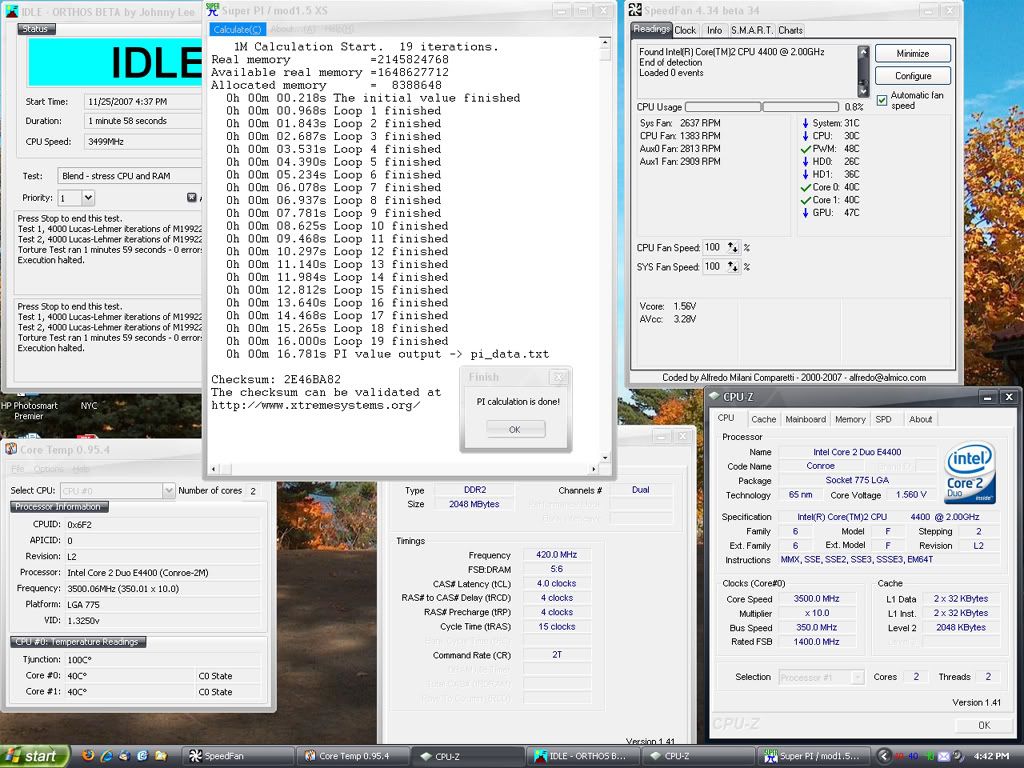
Task: Click the CPU Fan Speed stepper arrows
Action: (733, 248)
